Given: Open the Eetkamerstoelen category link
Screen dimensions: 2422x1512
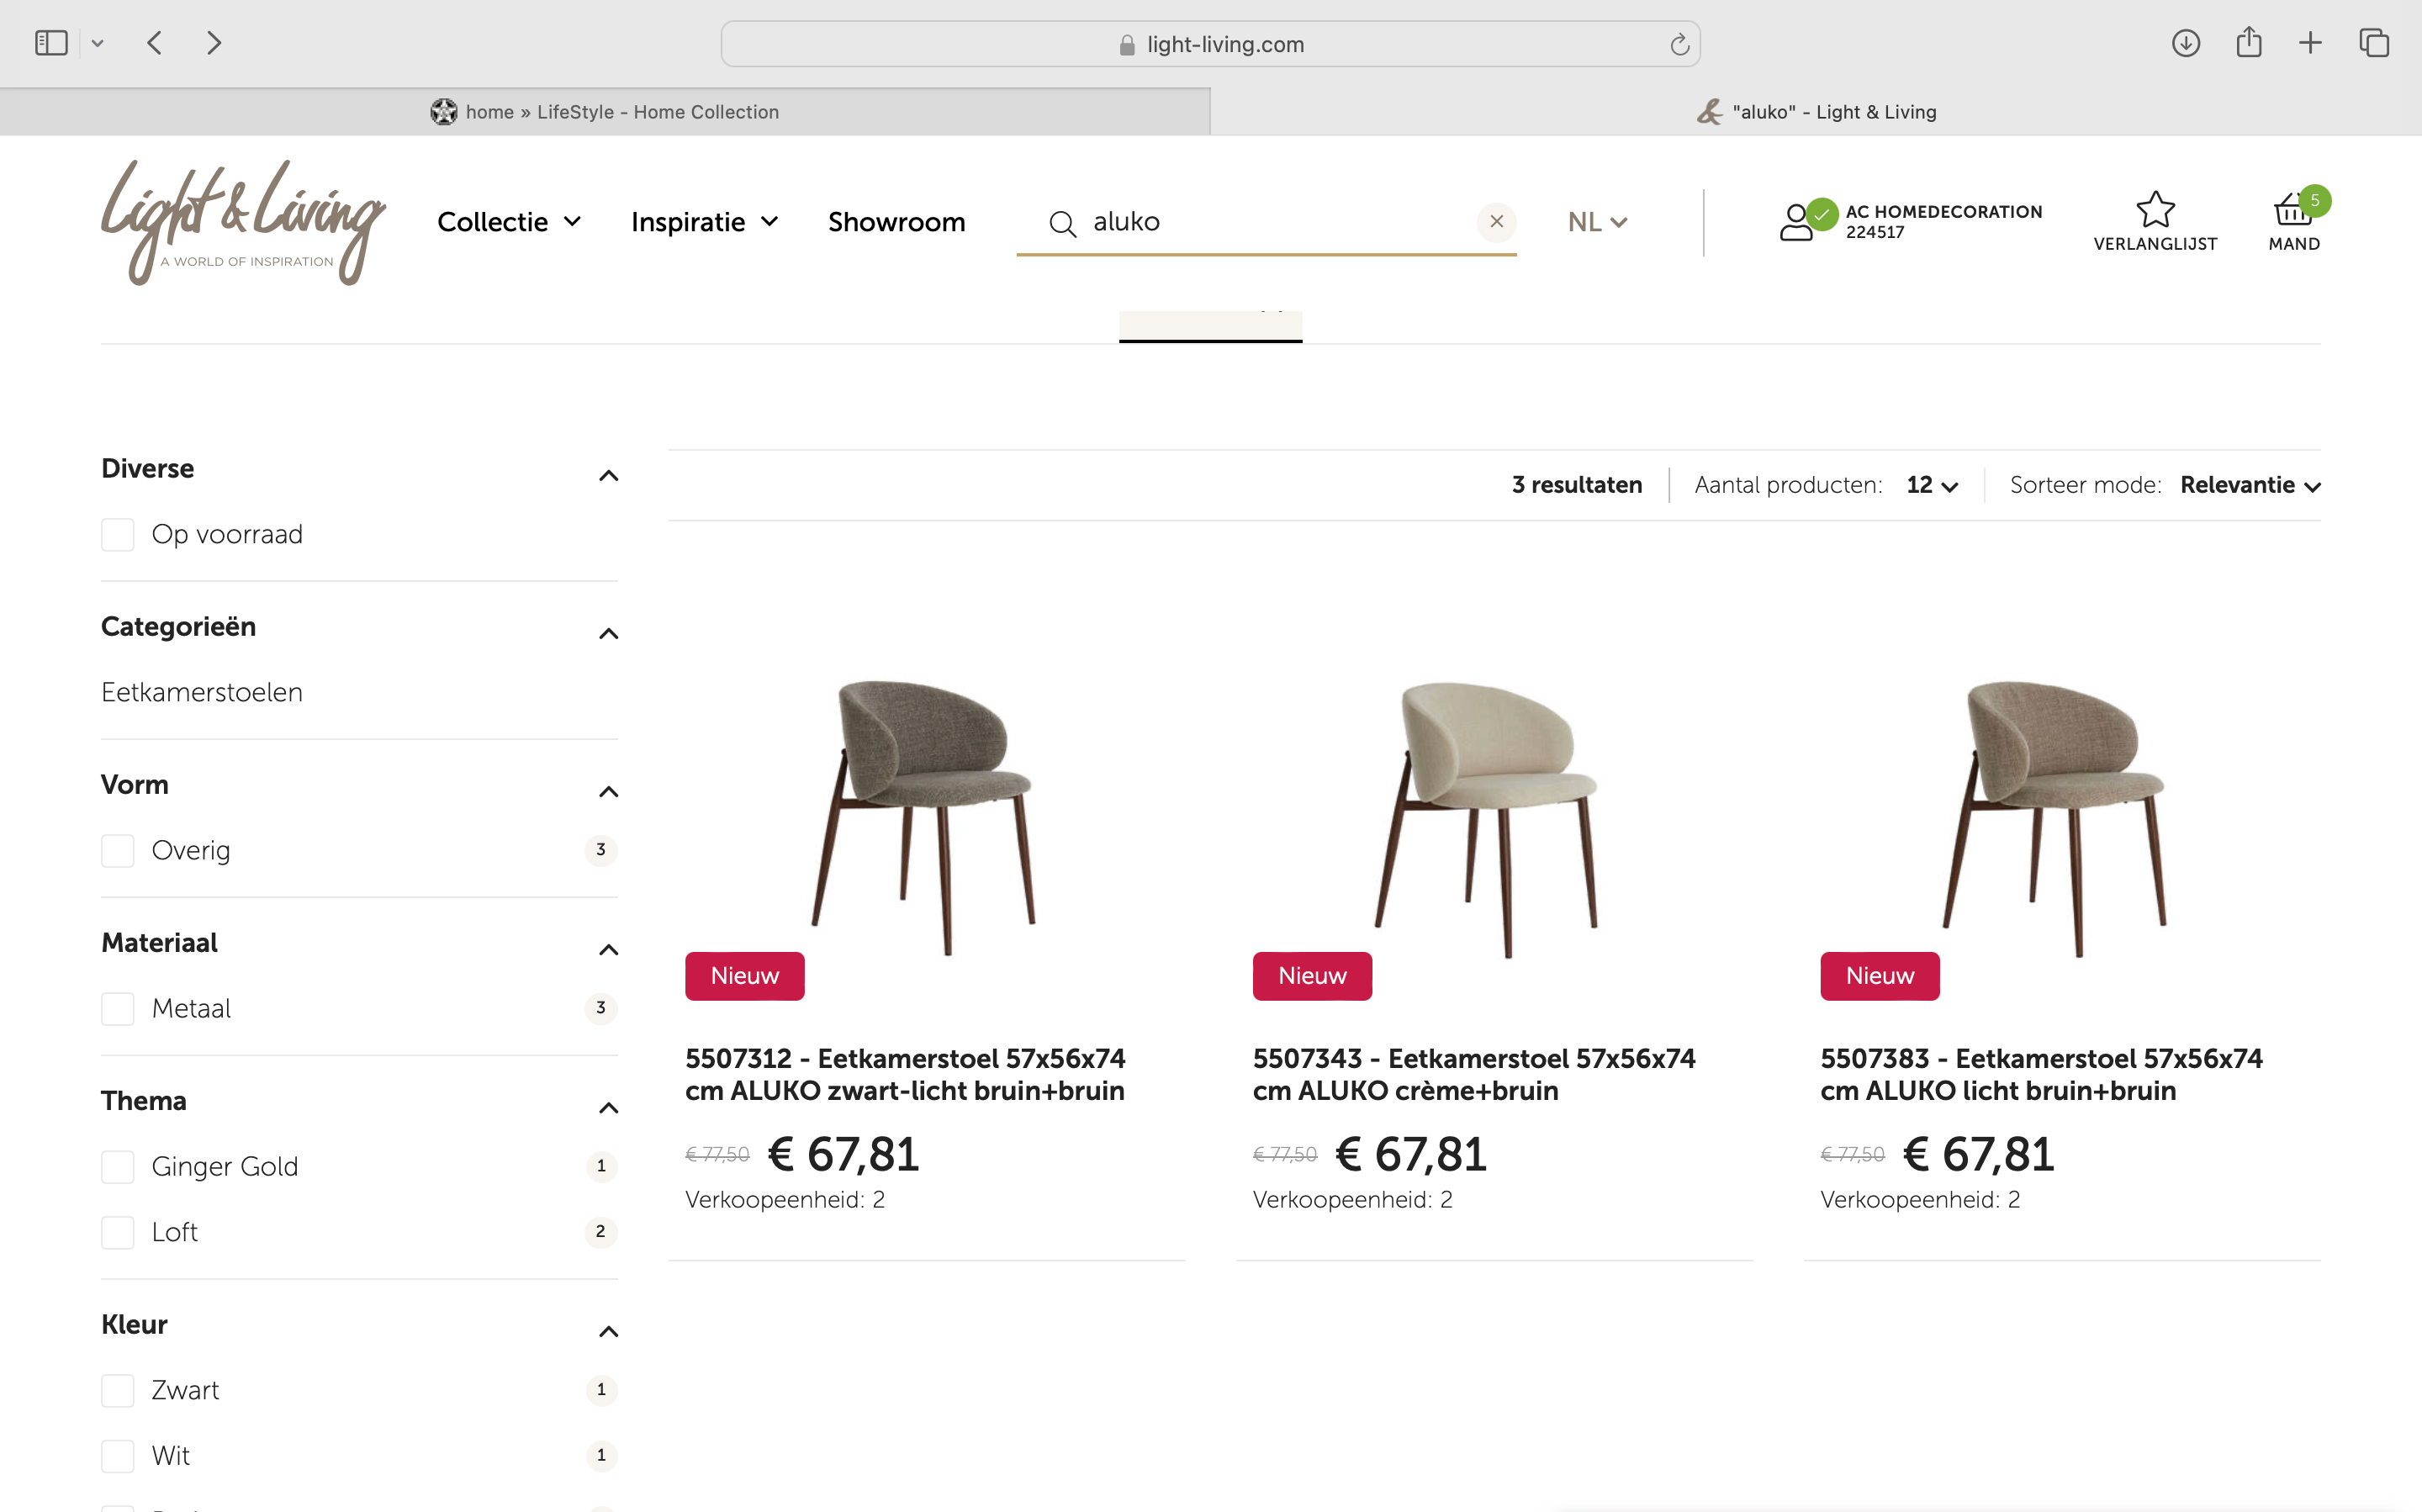Looking at the screenshot, I should pyautogui.click(x=202, y=692).
